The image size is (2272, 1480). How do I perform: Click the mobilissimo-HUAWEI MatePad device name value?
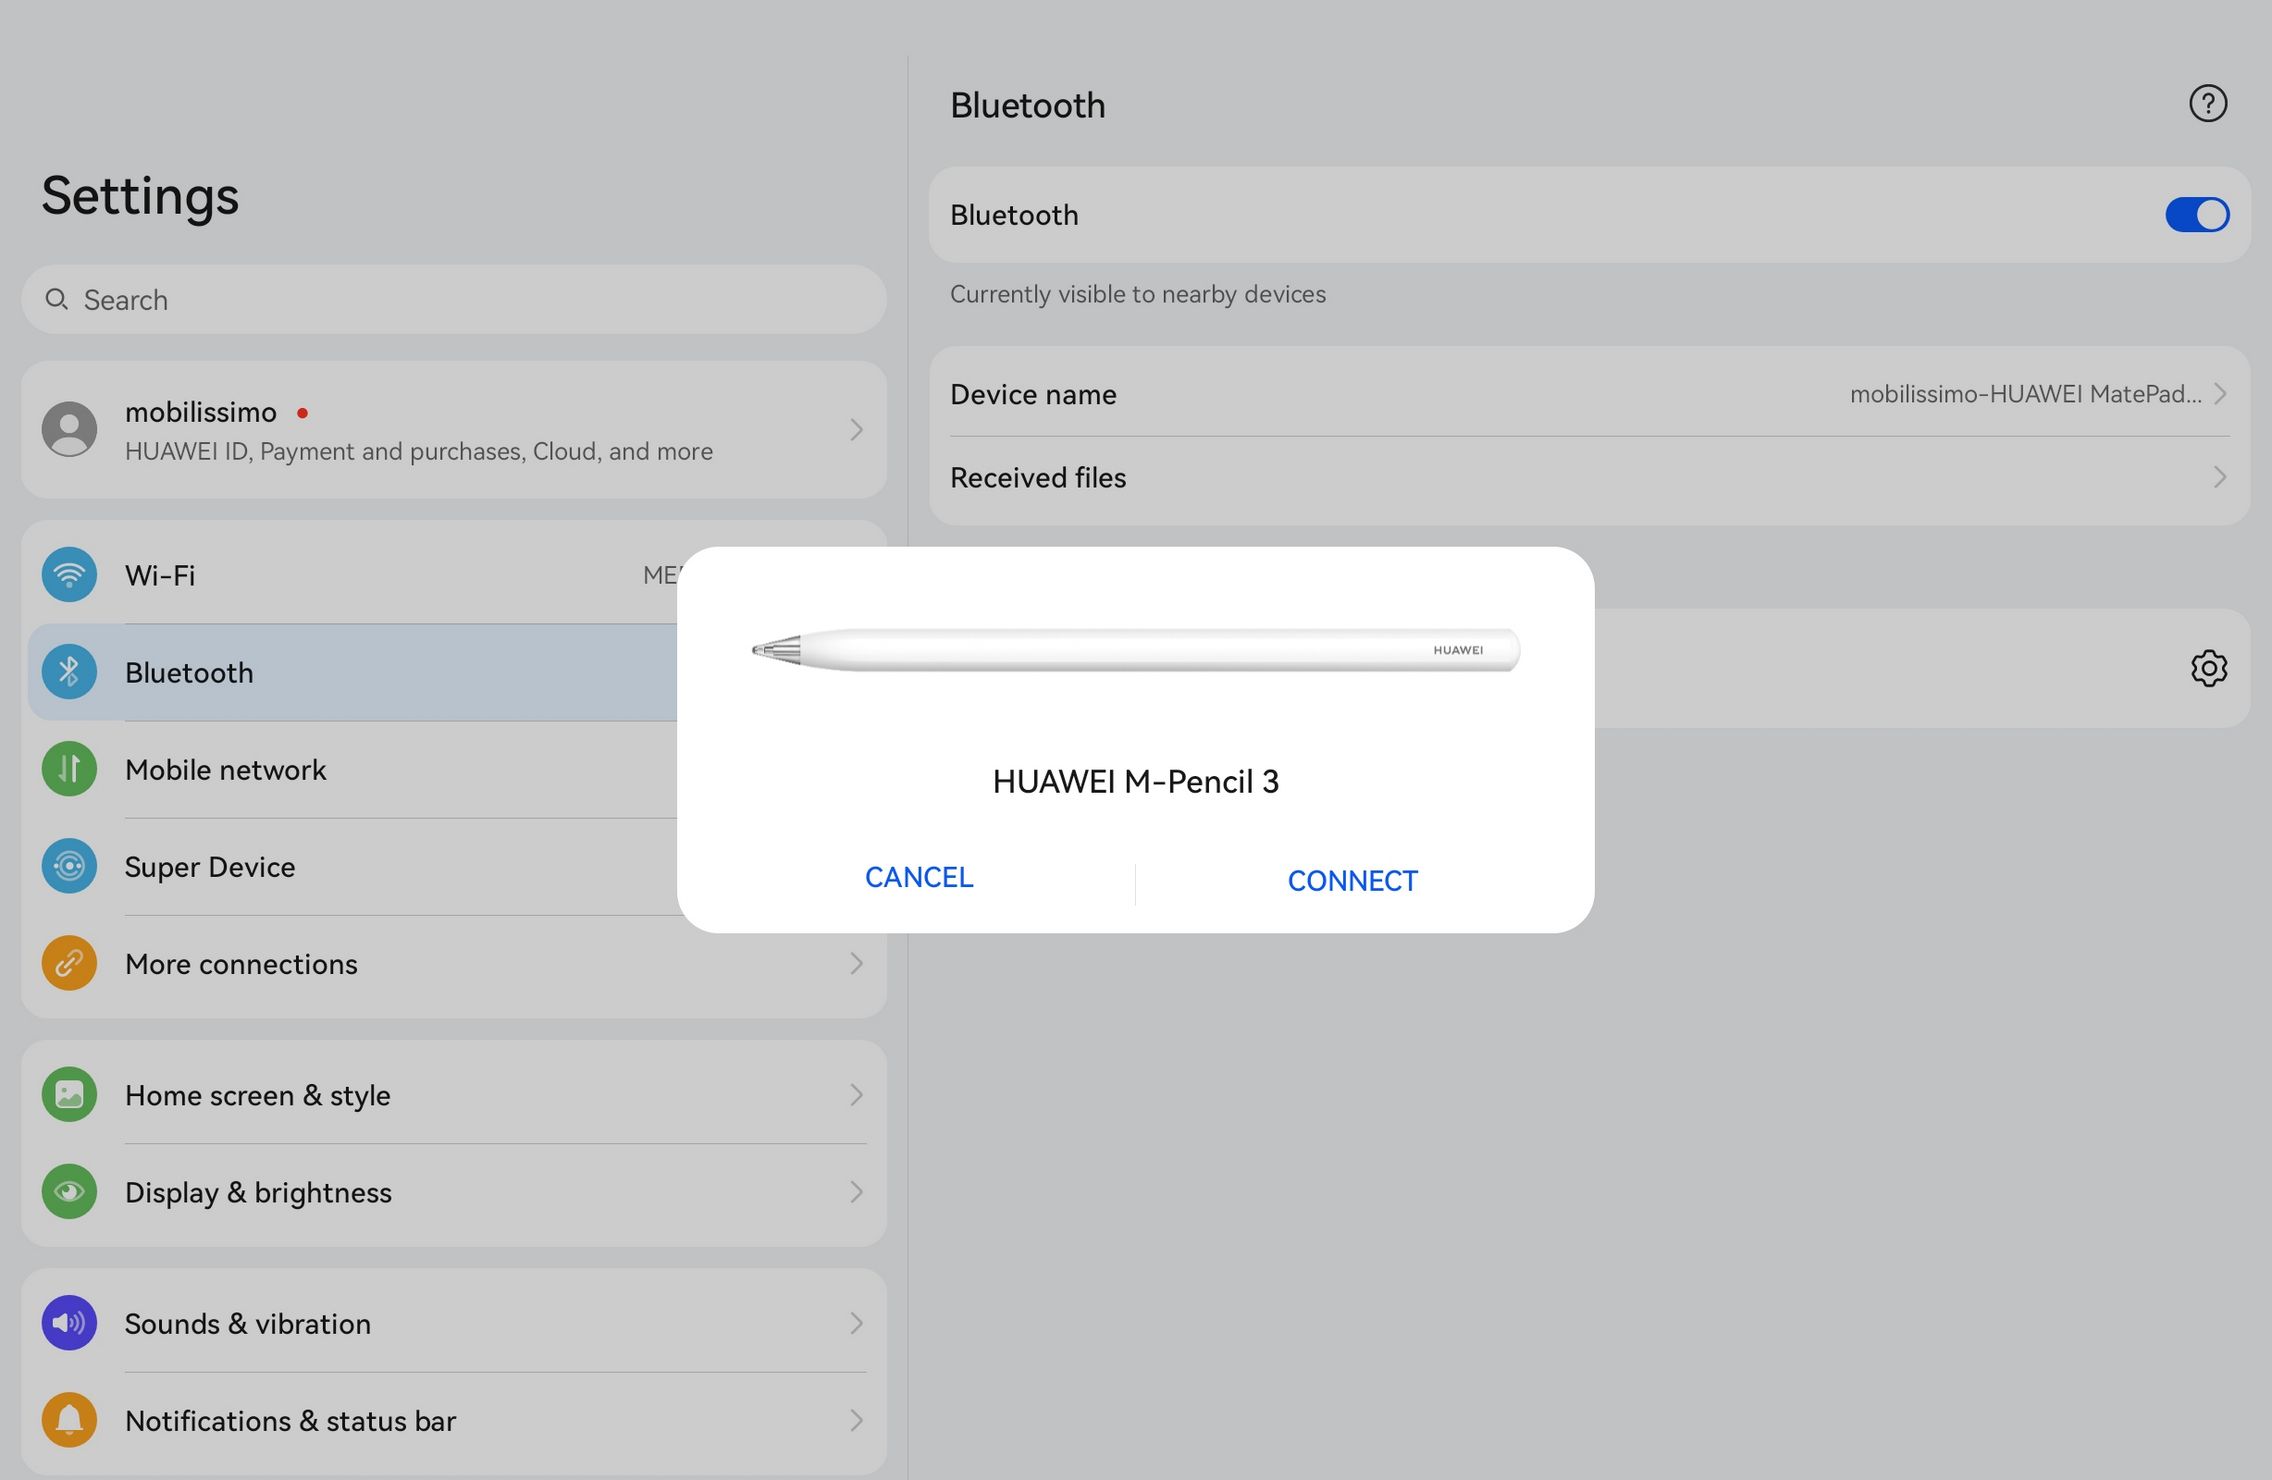pos(2025,394)
